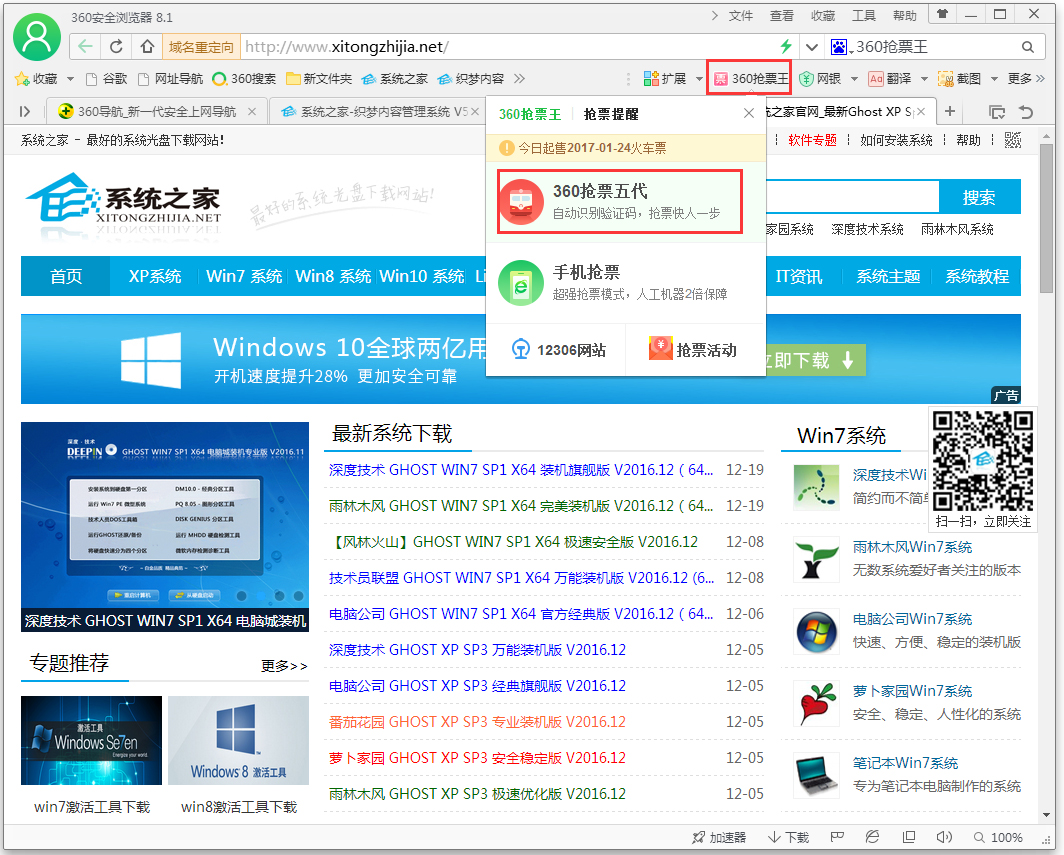
Task: Open the search engine selector paw icon
Action: (x=839, y=47)
